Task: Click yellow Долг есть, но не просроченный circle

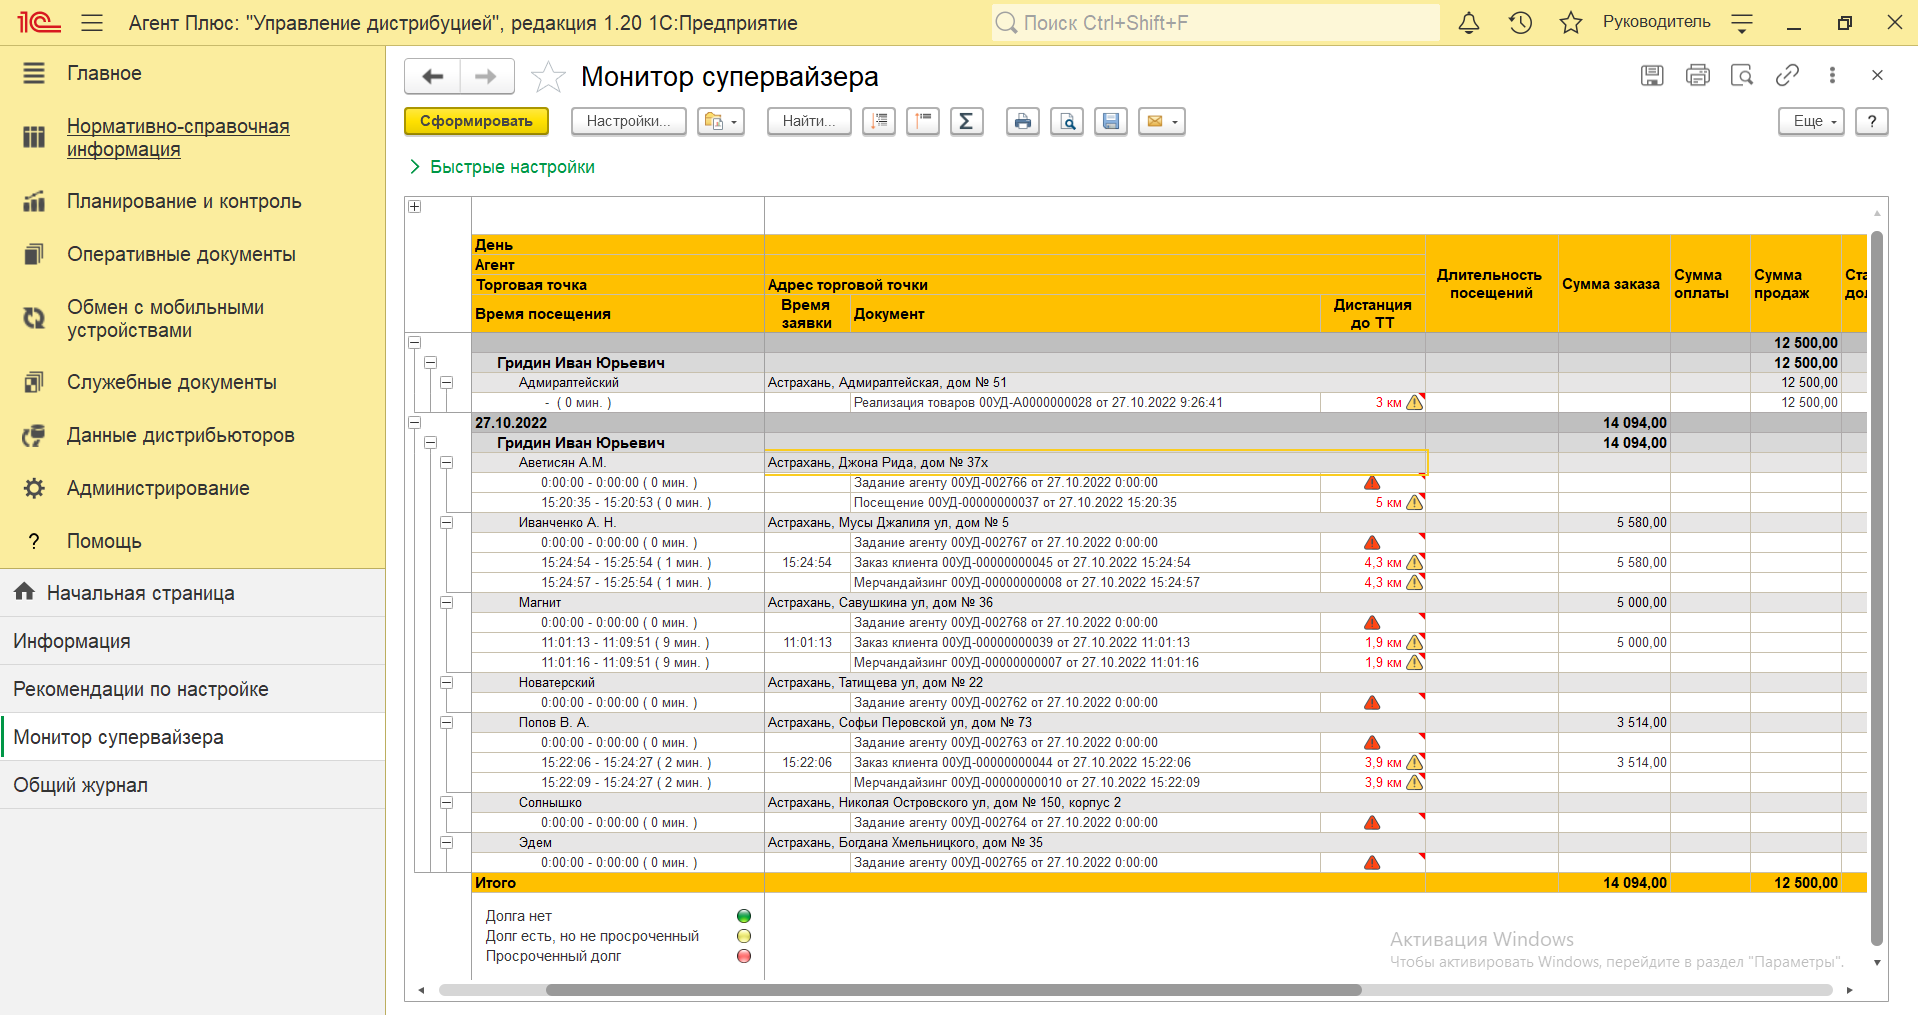Action: pyautogui.click(x=743, y=936)
